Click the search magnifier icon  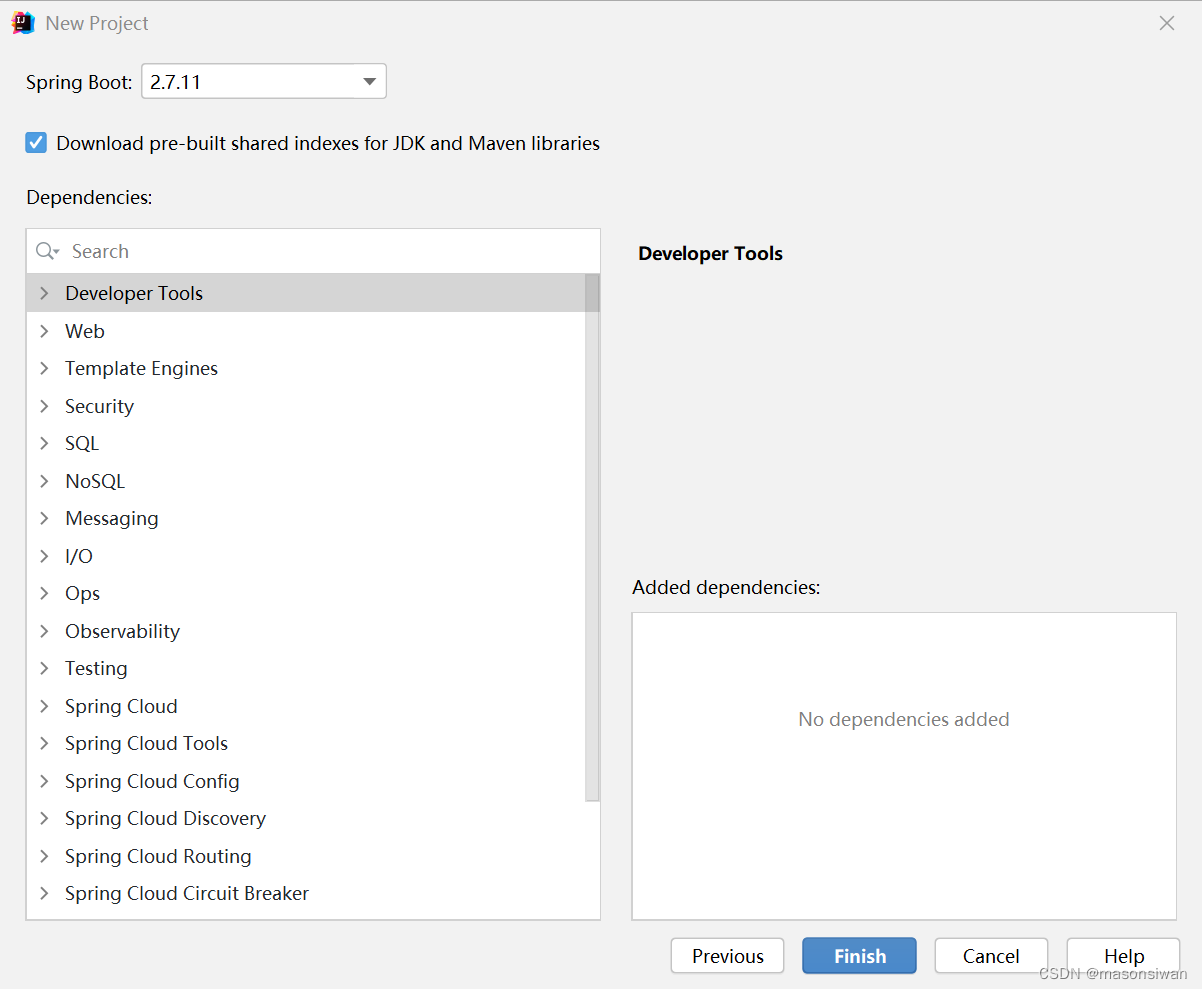(x=47, y=251)
